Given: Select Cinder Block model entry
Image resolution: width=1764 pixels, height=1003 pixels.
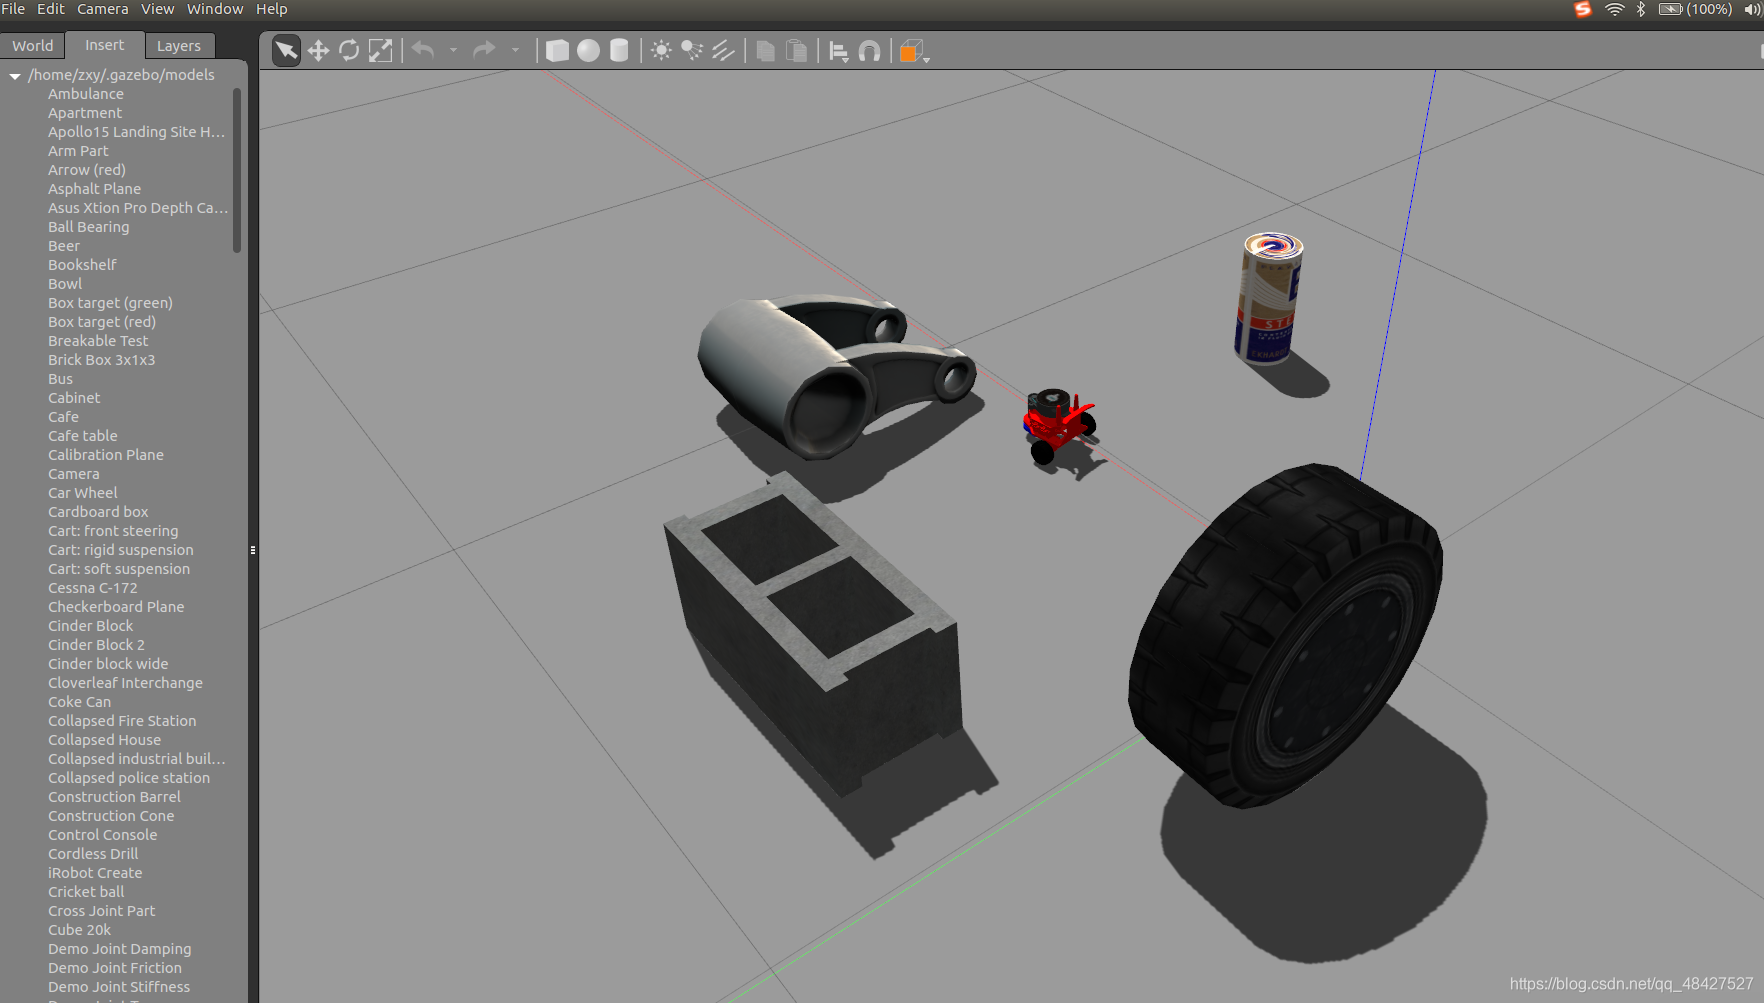Looking at the screenshot, I should [x=91, y=626].
